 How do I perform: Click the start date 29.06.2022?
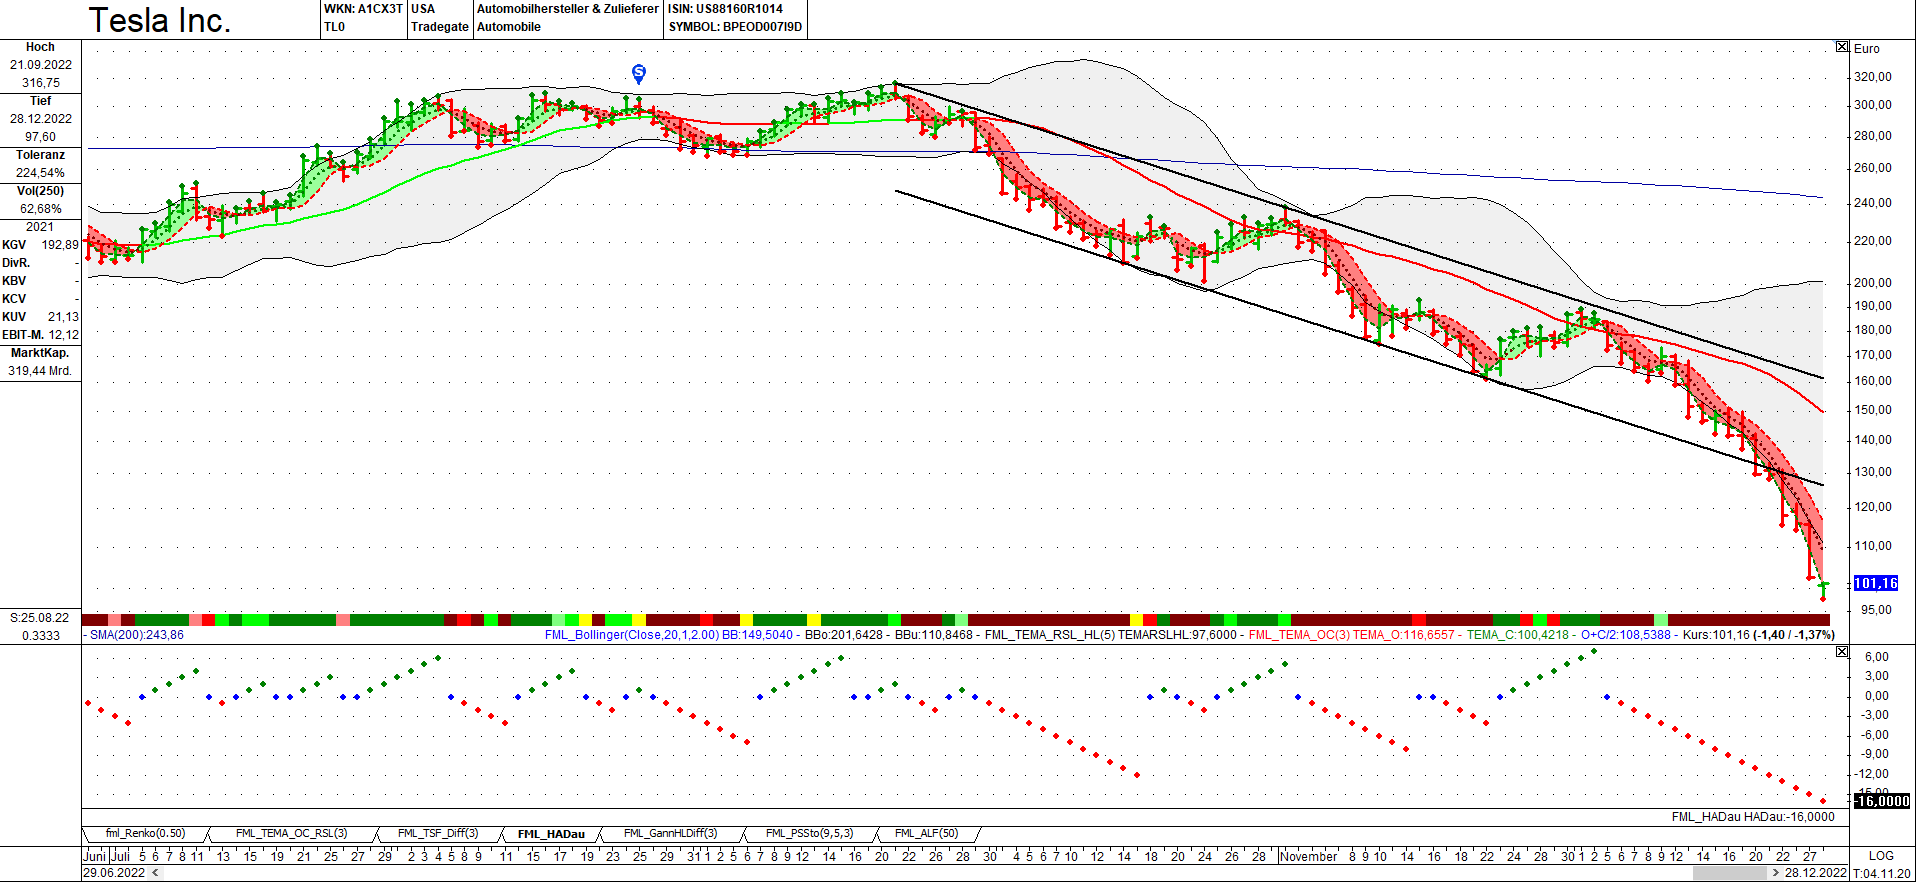114,873
